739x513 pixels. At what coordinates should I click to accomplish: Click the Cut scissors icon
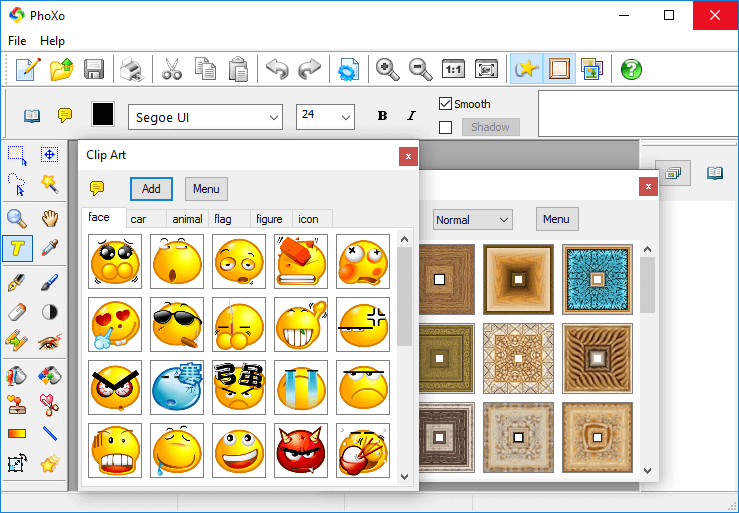tap(171, 69)
